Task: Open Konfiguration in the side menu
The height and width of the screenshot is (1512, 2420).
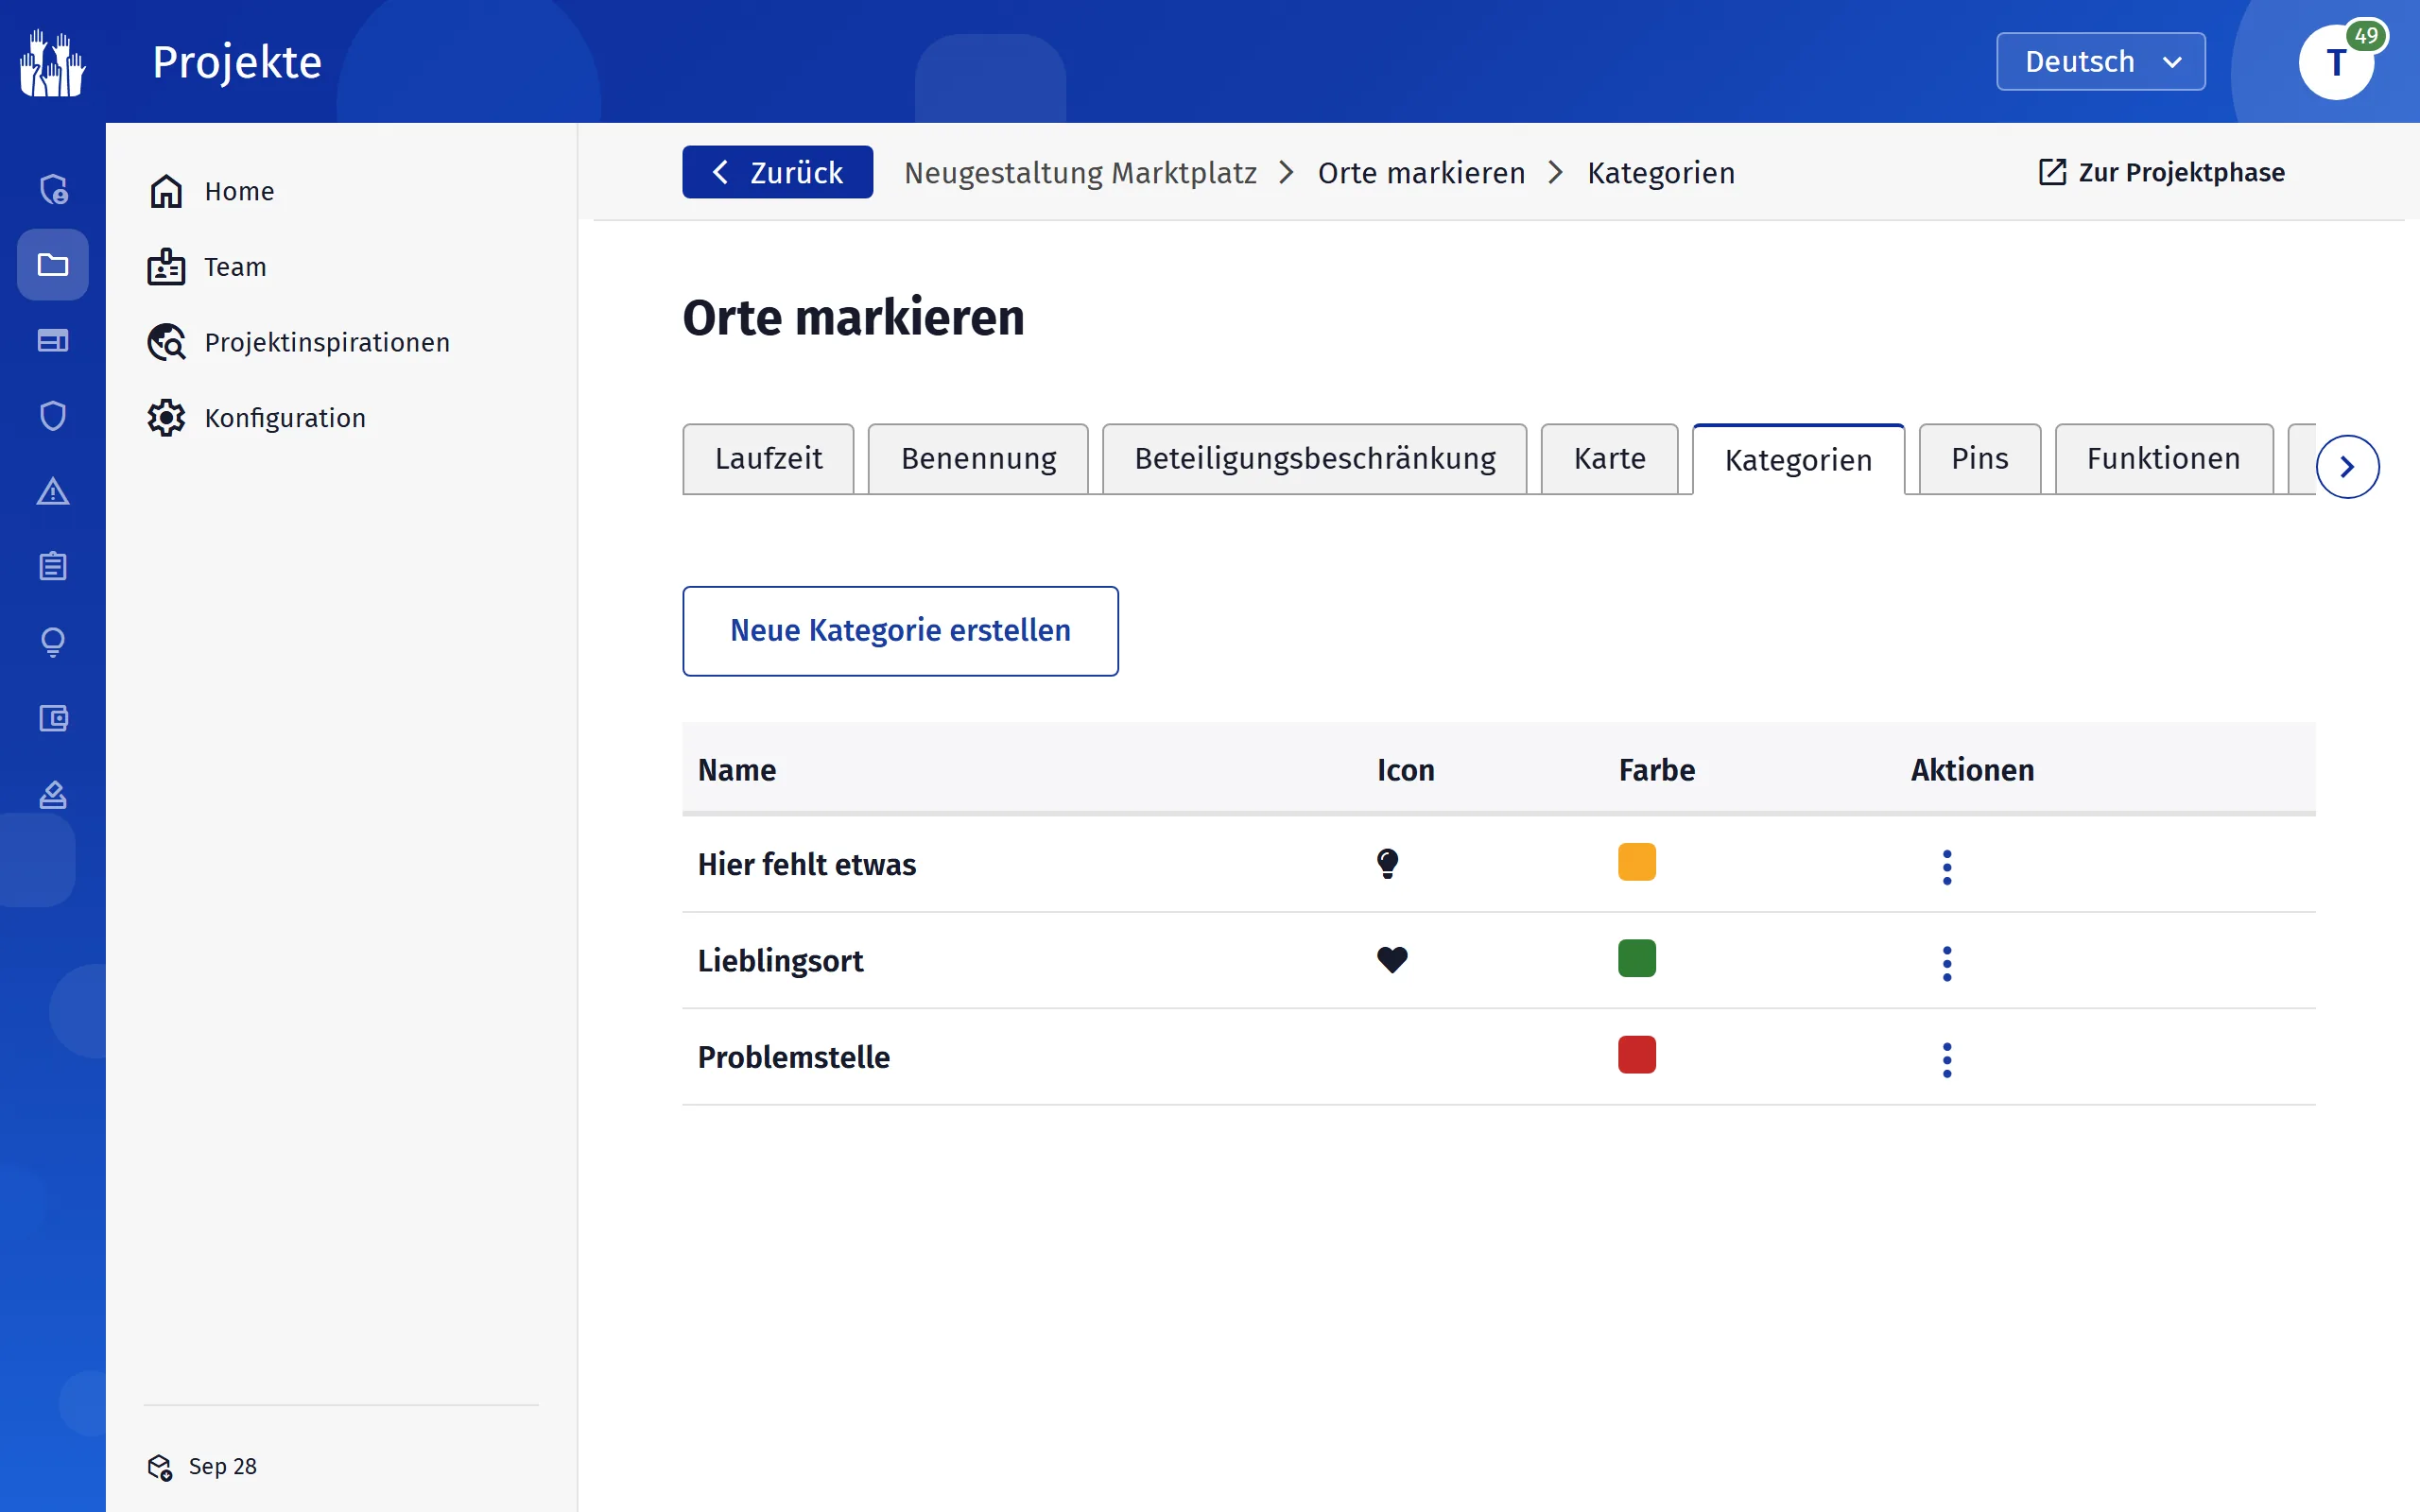Action: click(285, 418)
